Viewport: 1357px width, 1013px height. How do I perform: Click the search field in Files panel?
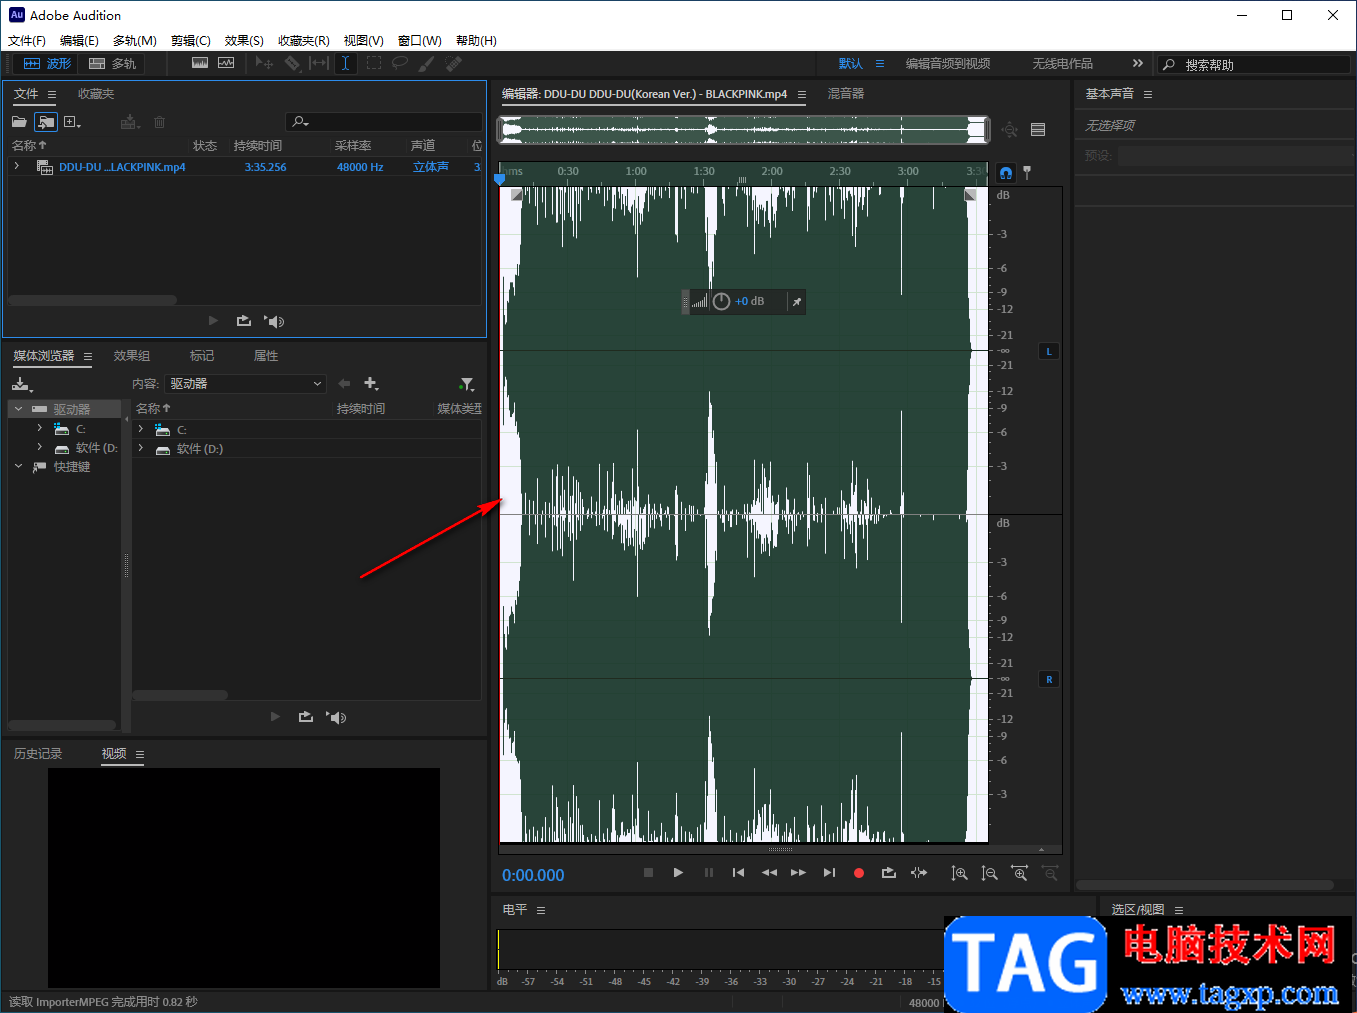pos(384,122)
